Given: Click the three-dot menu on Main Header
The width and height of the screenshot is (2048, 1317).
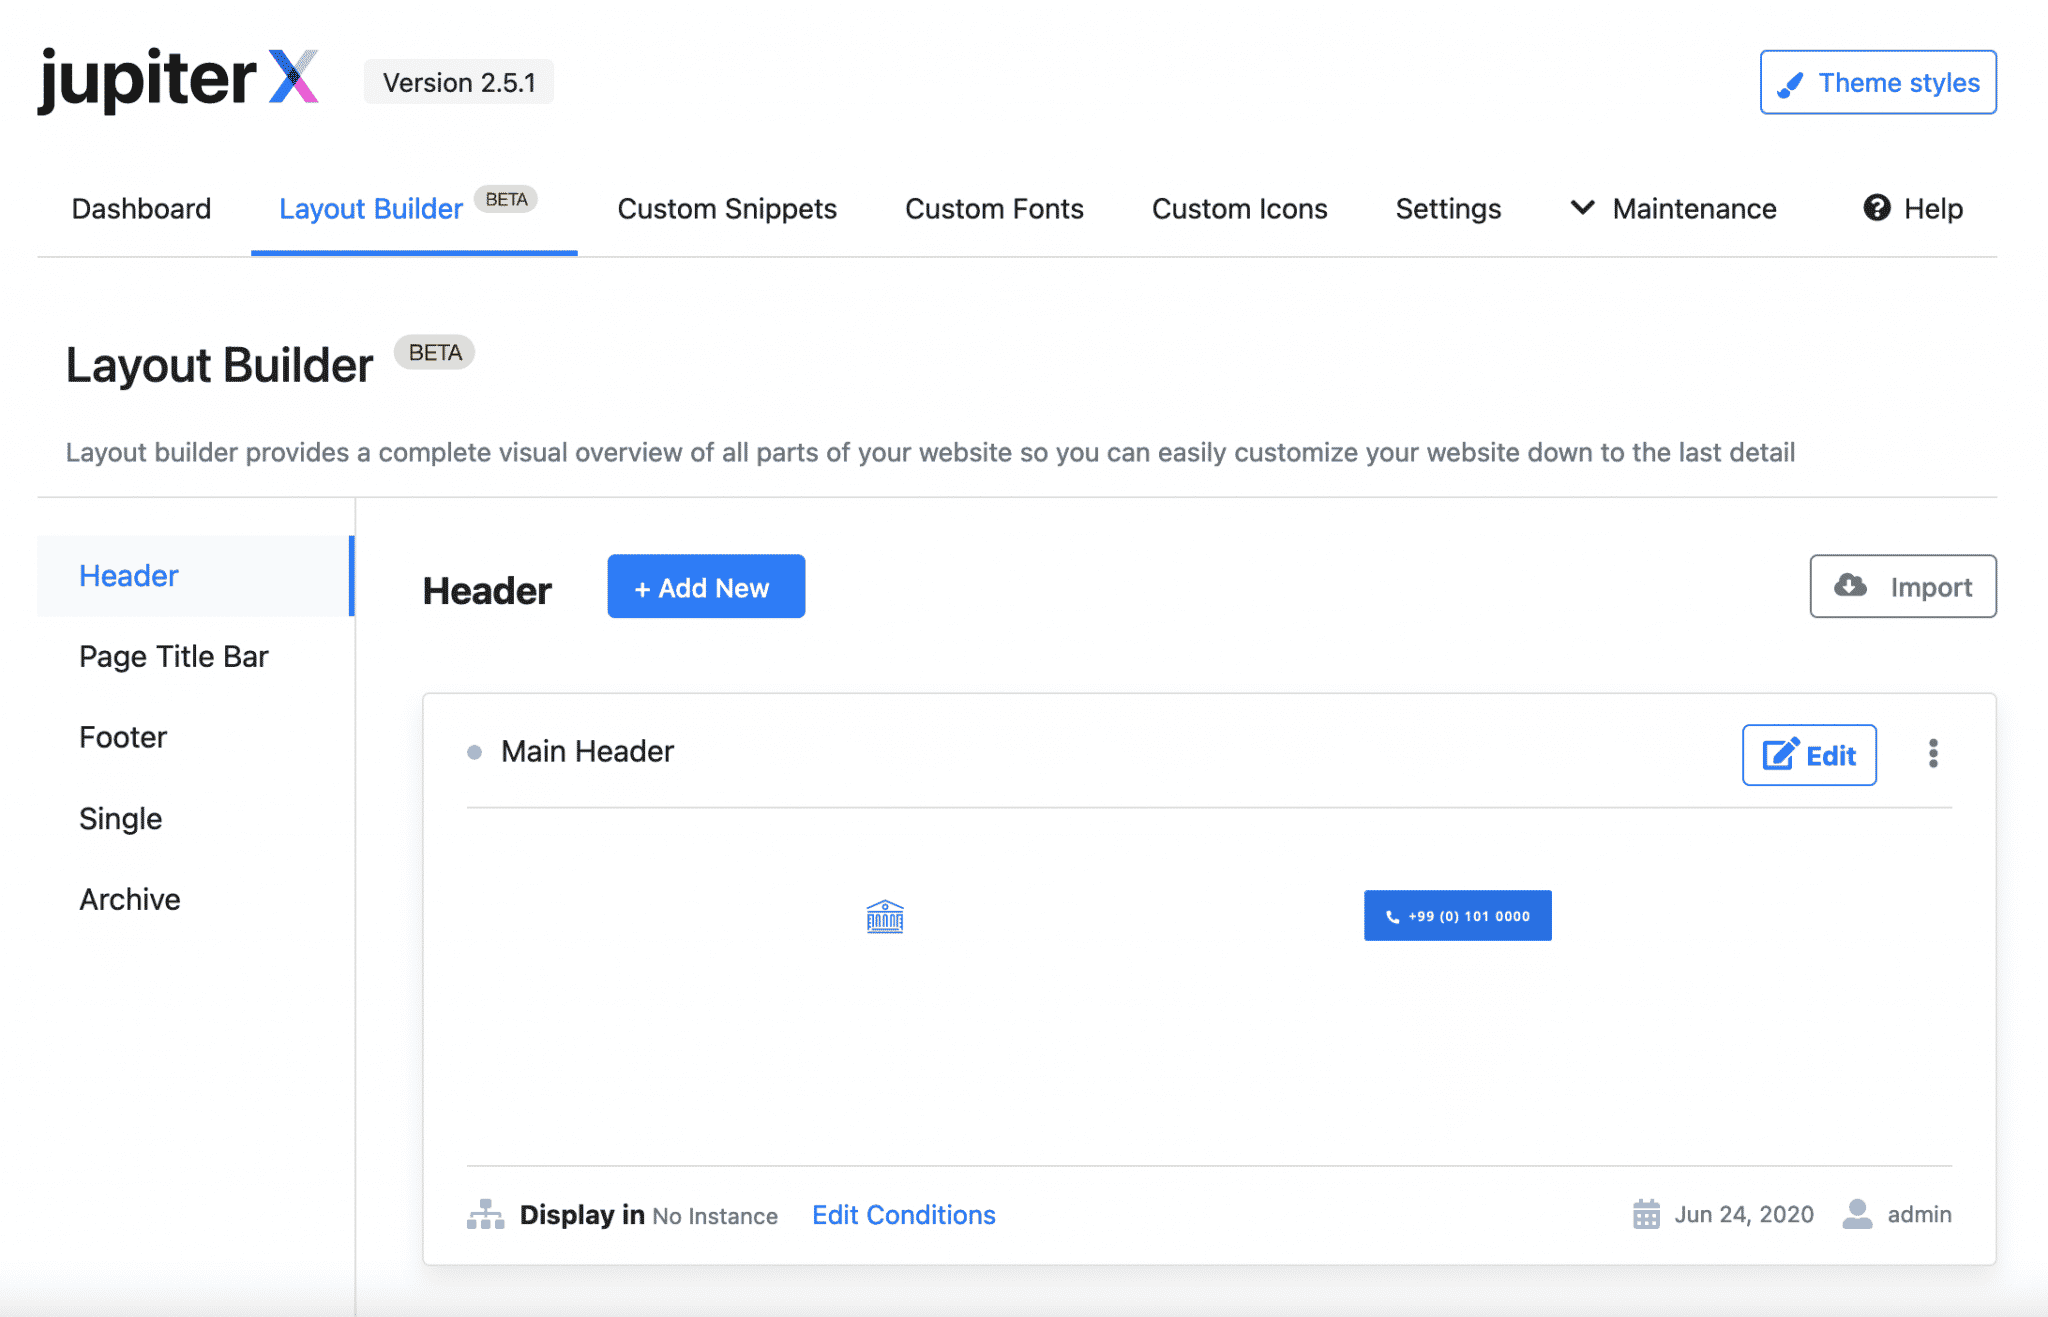Looking at the screenshot, I should 1933,754.
